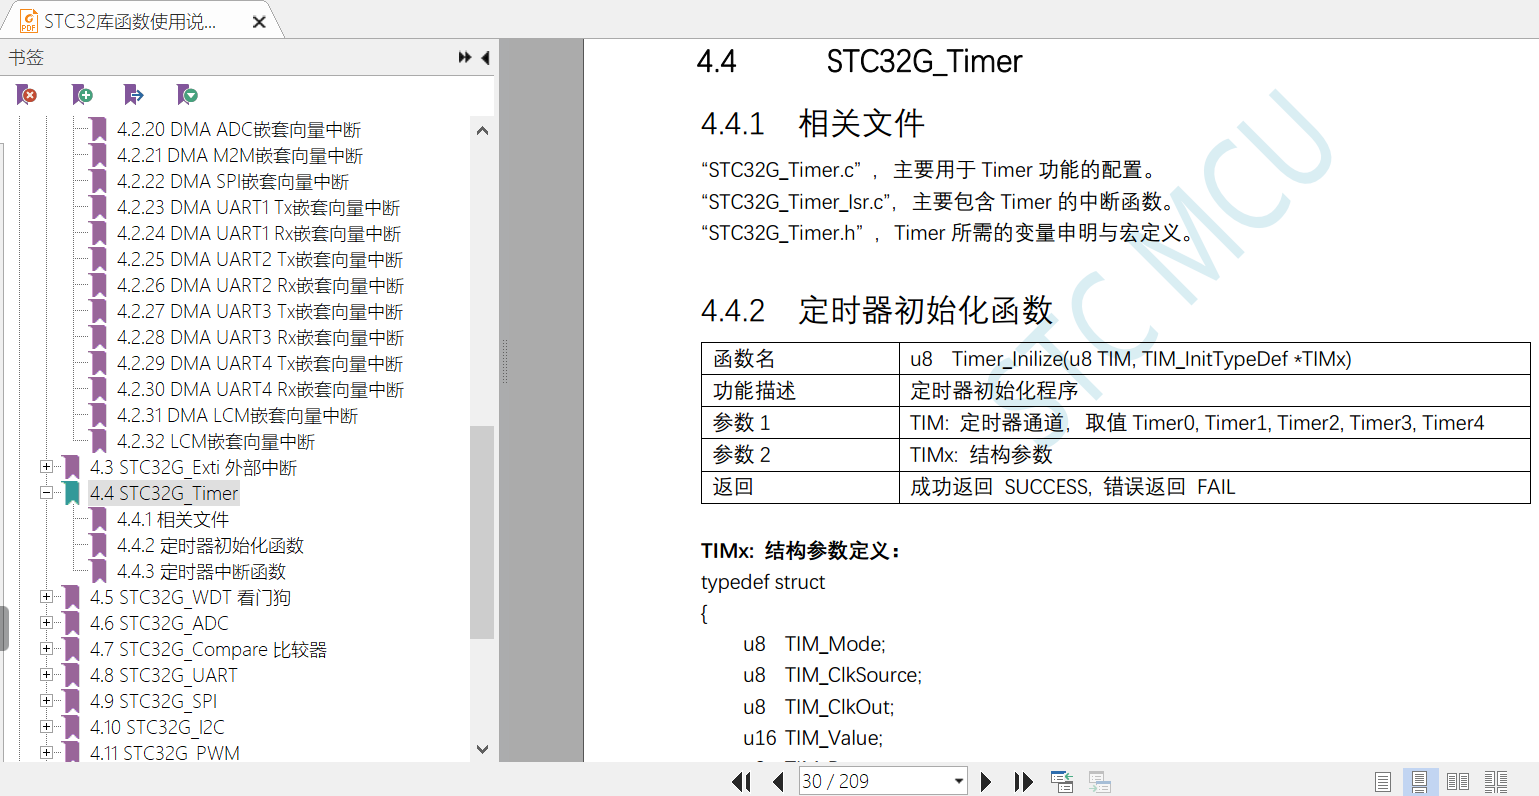Click bookmark icon beside 4.6 STC32G_ADC
The height and width of the screenshot is (796, 1539).
[x=72, y=623]
